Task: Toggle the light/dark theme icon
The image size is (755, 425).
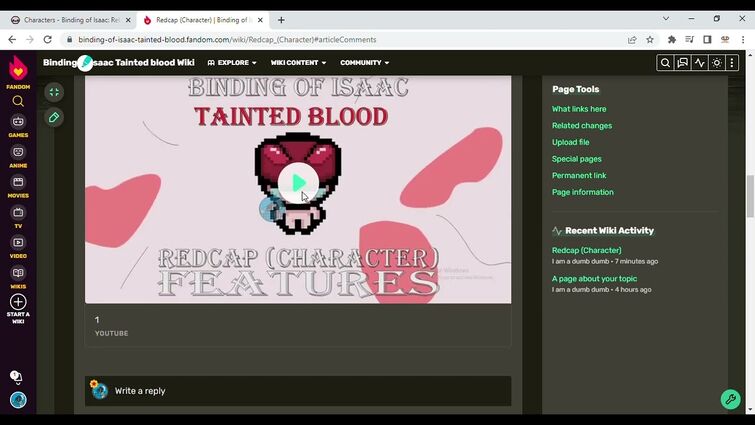Action: pyautogui.click(x=716, y=63)
